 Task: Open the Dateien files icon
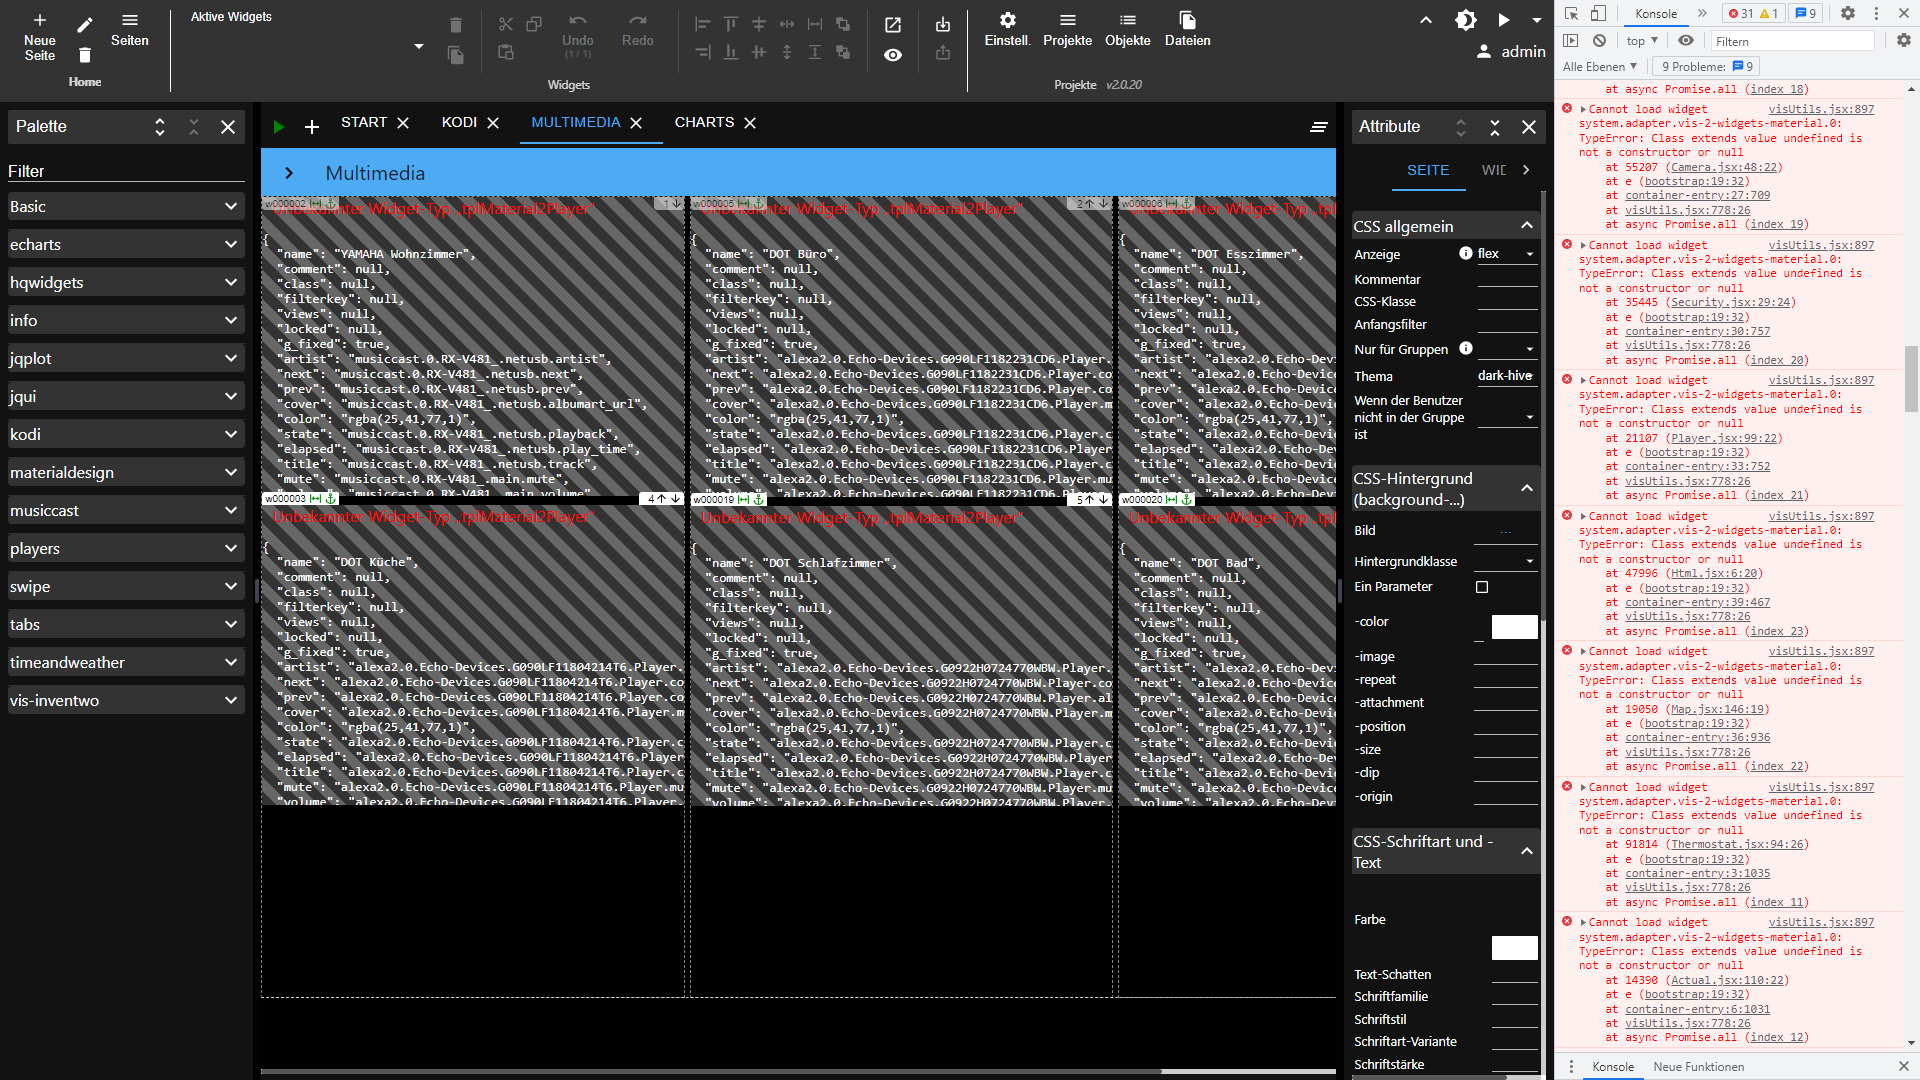pos(1187,20)
